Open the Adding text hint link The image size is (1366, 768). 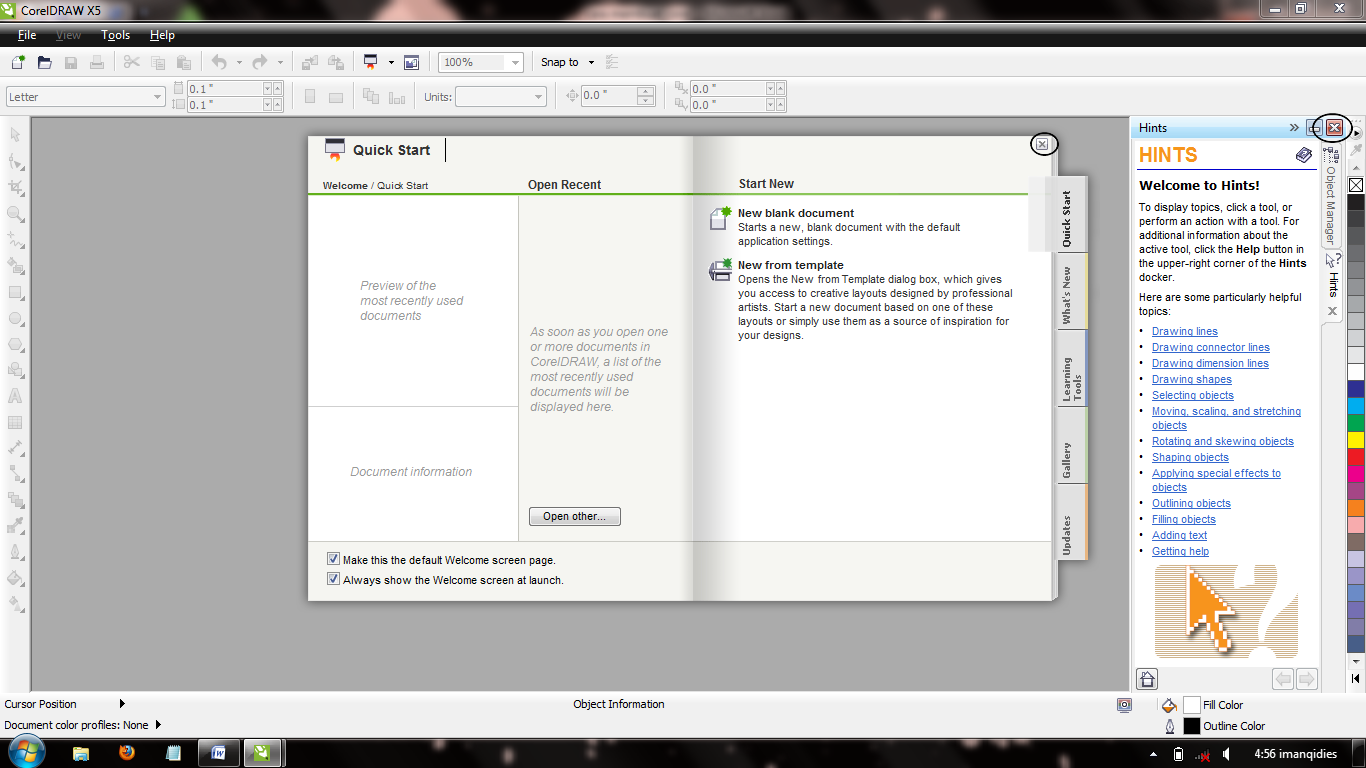point(1179,535)
